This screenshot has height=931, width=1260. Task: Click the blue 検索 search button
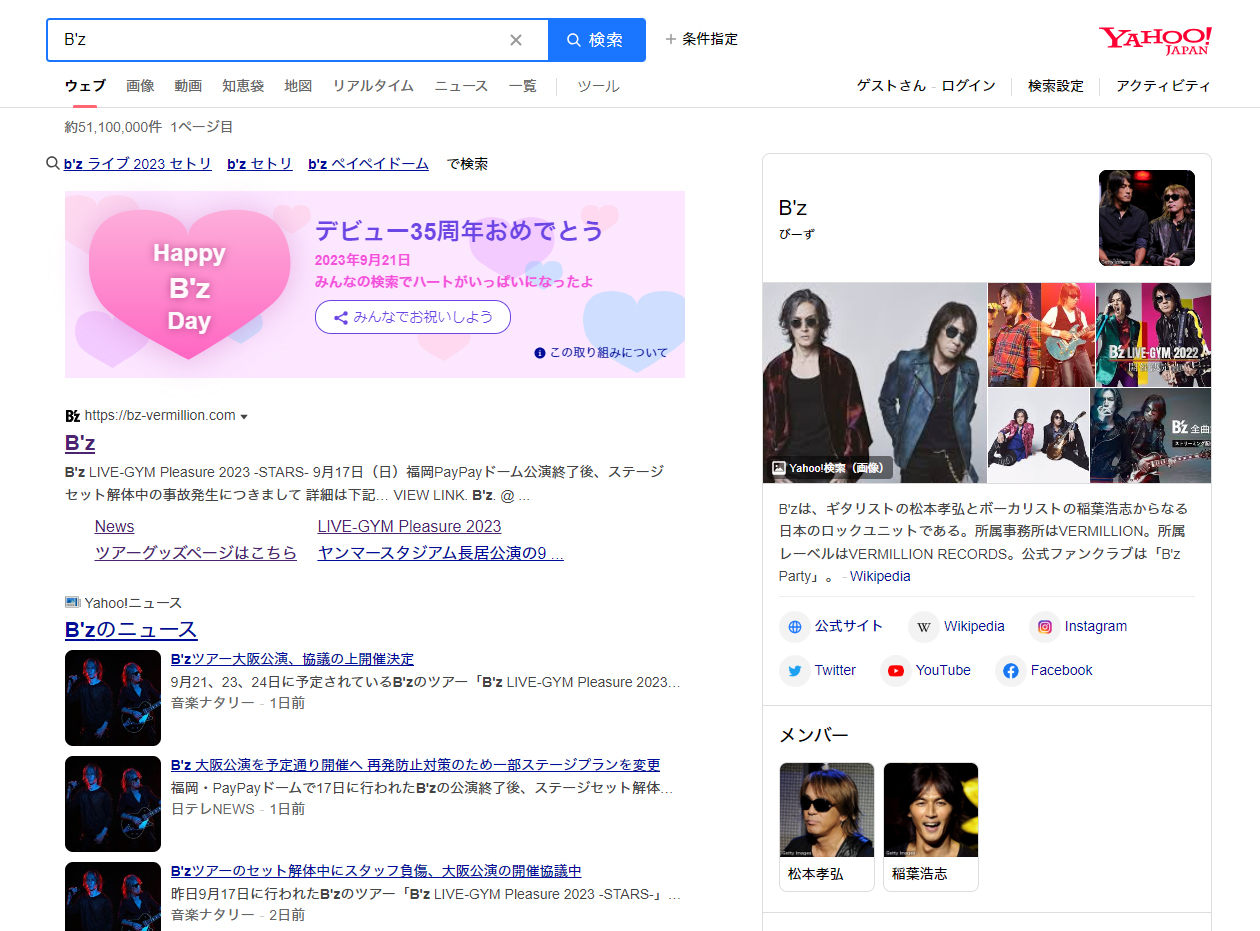pos(596,40)
